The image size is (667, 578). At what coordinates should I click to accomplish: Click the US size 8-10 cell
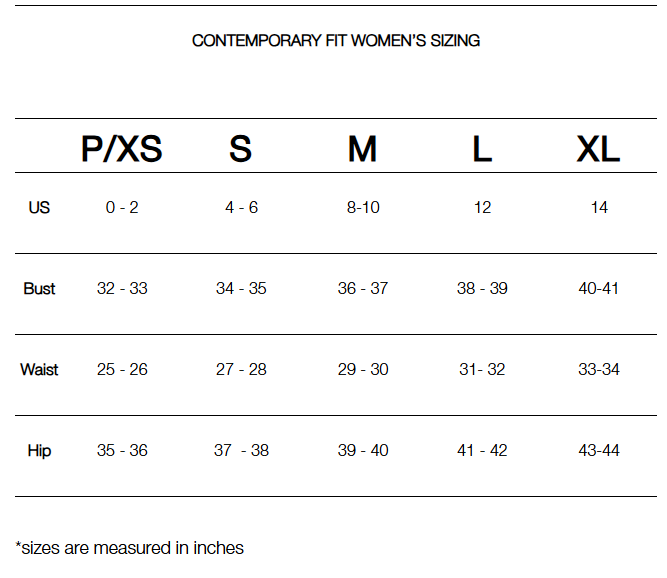[x=363, y=208]
